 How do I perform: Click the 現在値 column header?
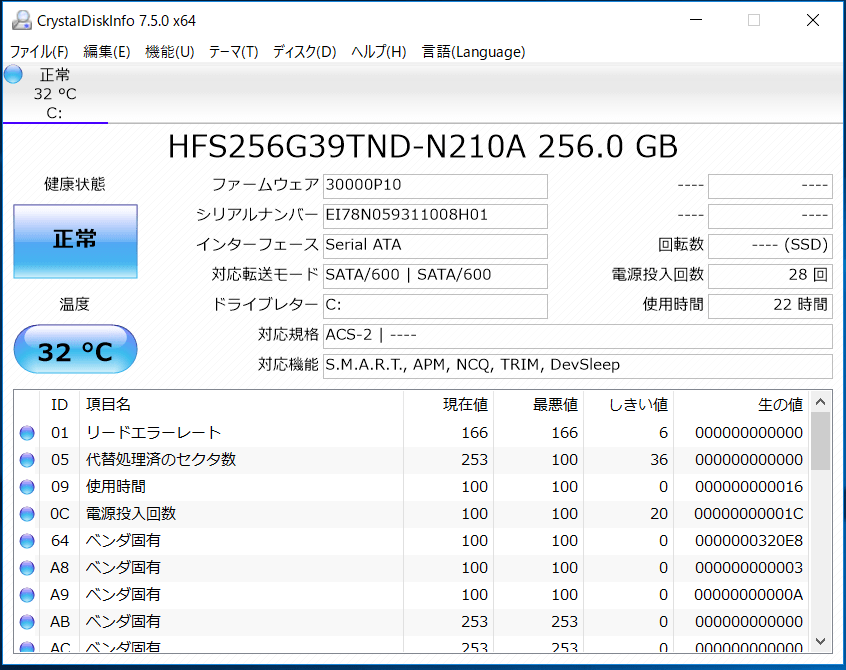tap(448, 405)
